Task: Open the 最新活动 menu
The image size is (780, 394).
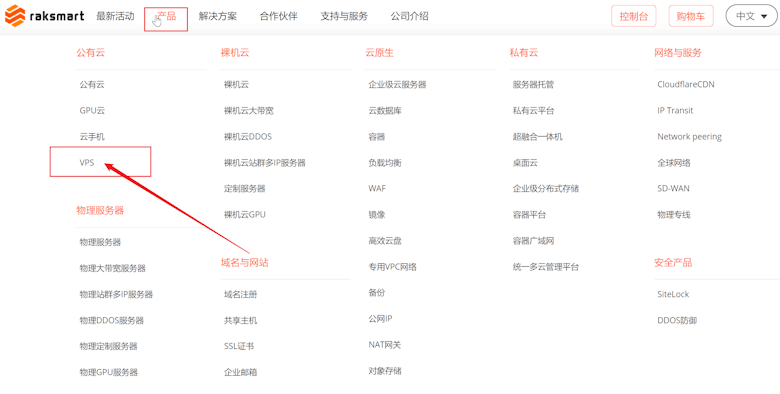Action: point(115,16)
